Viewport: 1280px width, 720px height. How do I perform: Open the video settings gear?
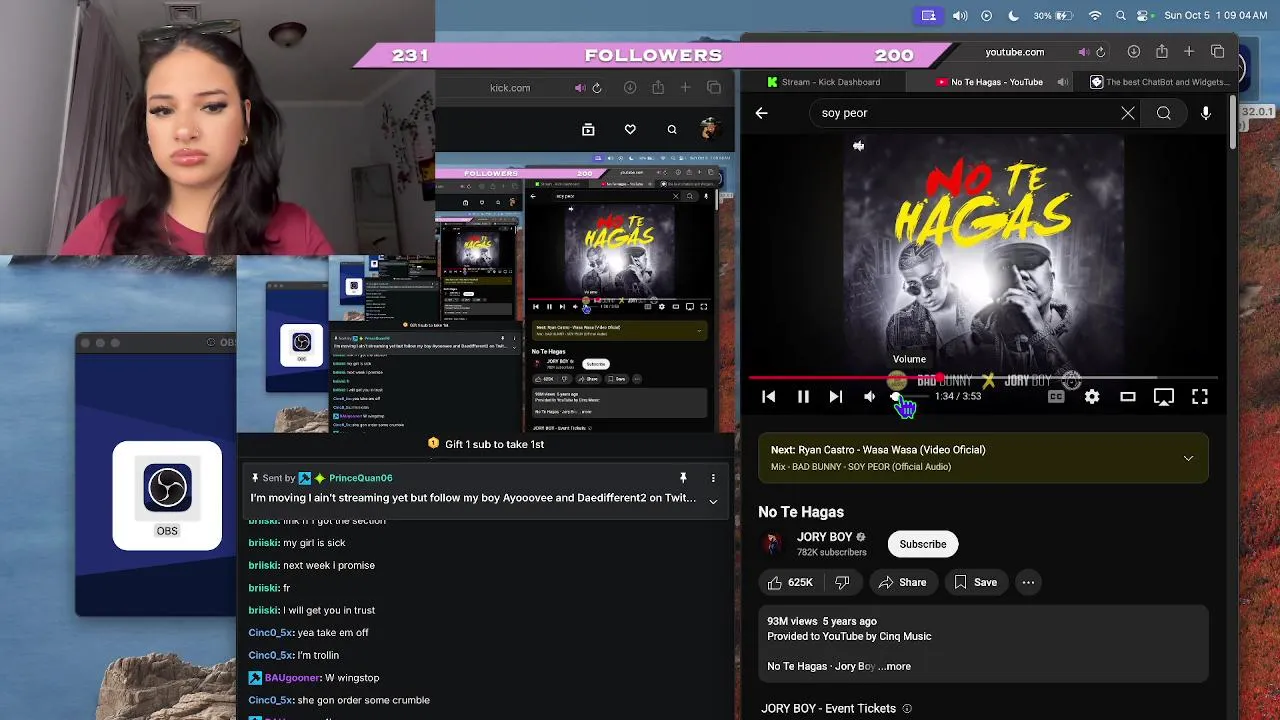(x=1092, y=397)
